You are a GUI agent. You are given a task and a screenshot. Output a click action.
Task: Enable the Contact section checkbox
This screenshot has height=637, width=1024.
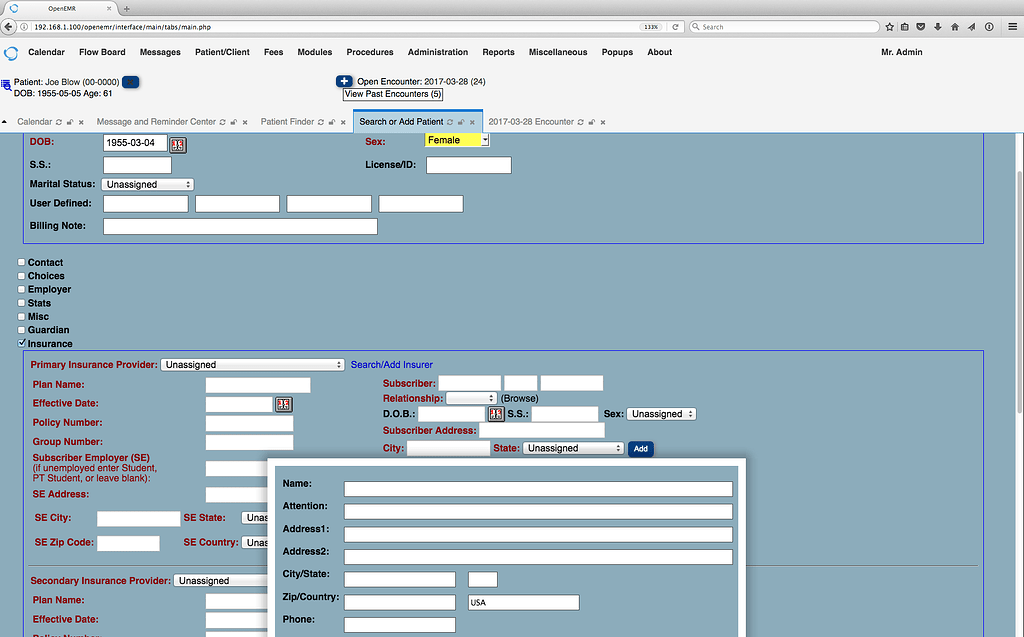click(21, 262)
